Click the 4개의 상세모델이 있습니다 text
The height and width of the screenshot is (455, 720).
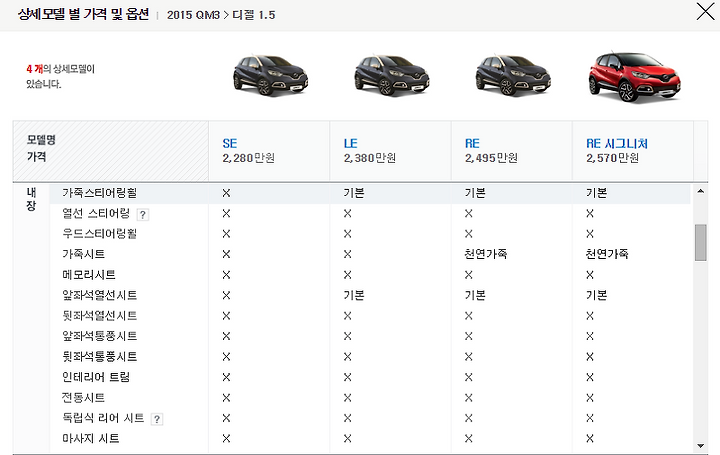tap(60, 76)
